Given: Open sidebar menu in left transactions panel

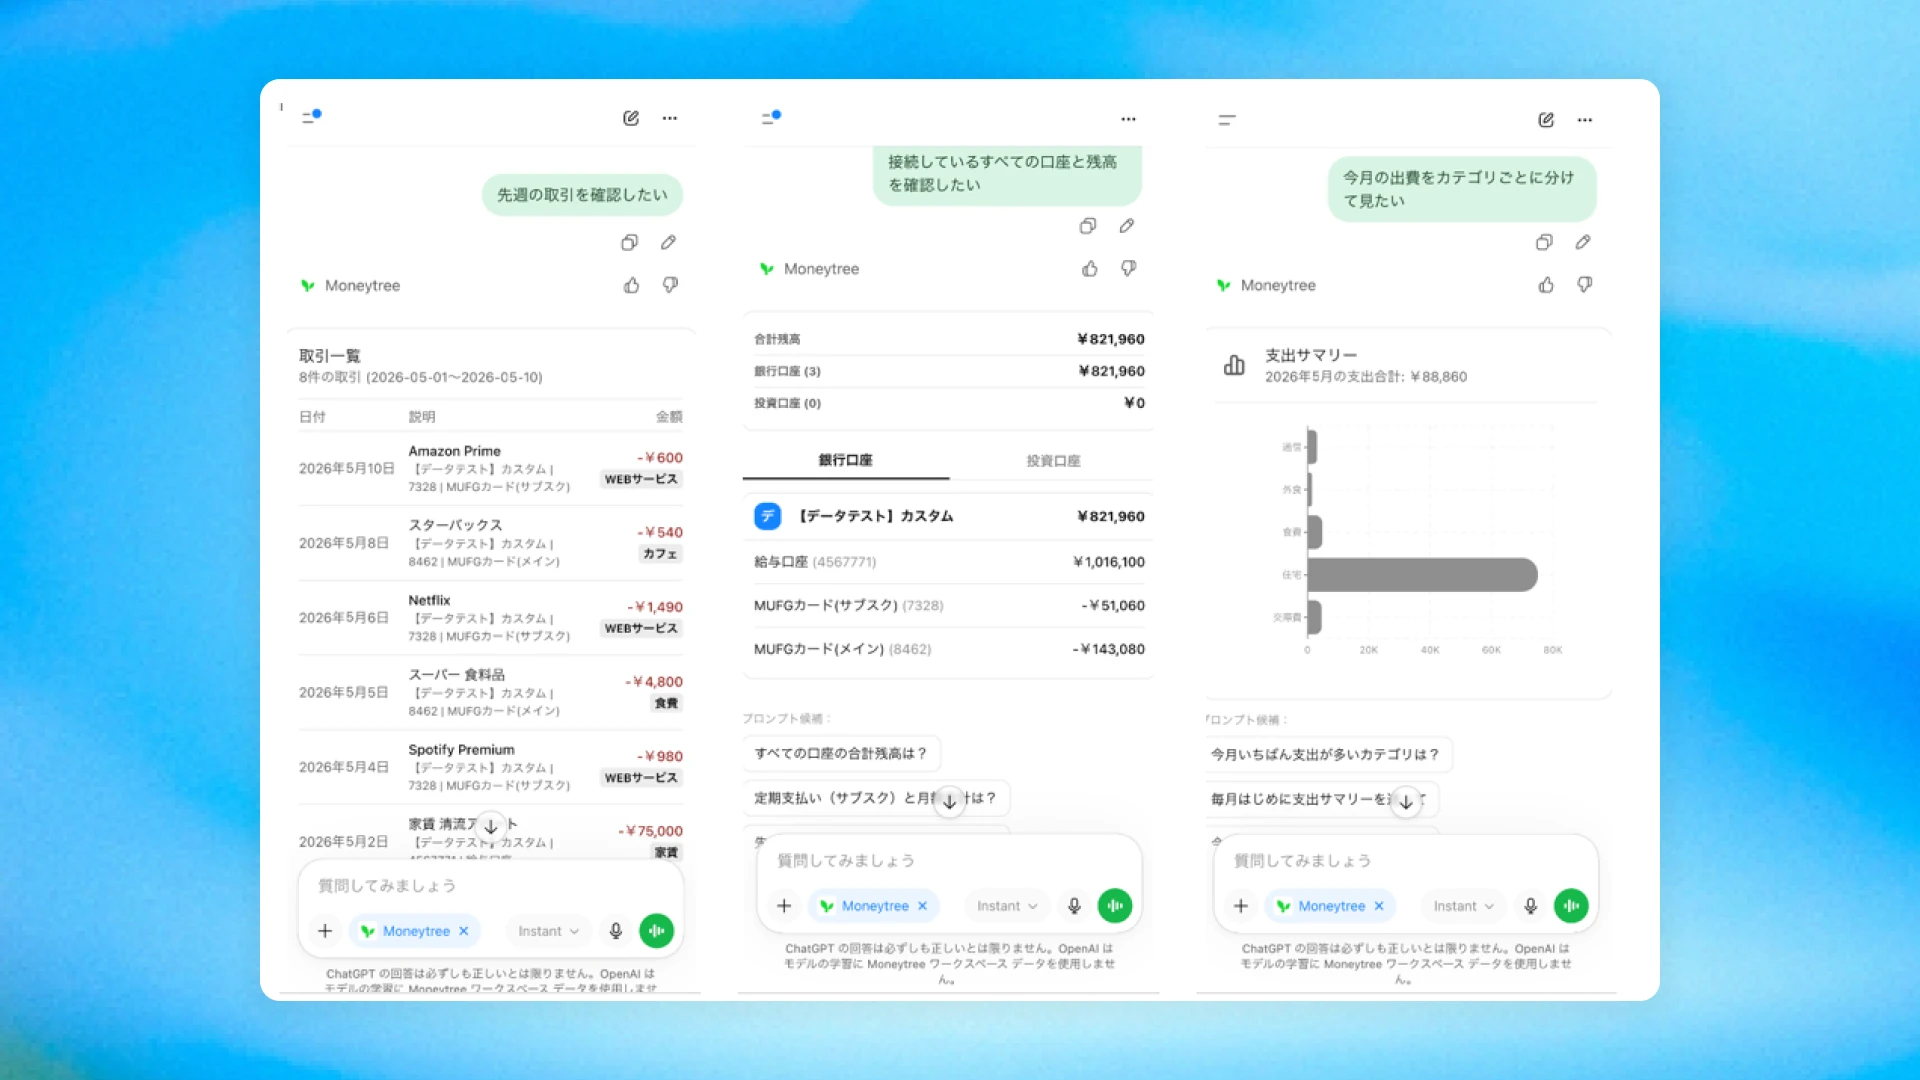Looking at the screenshot, I should (x=311, y=117).
